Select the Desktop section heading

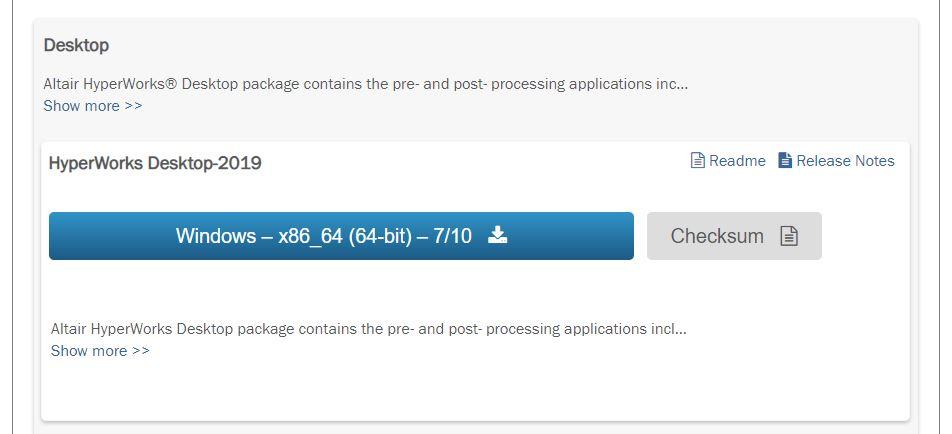coord(76,46)
